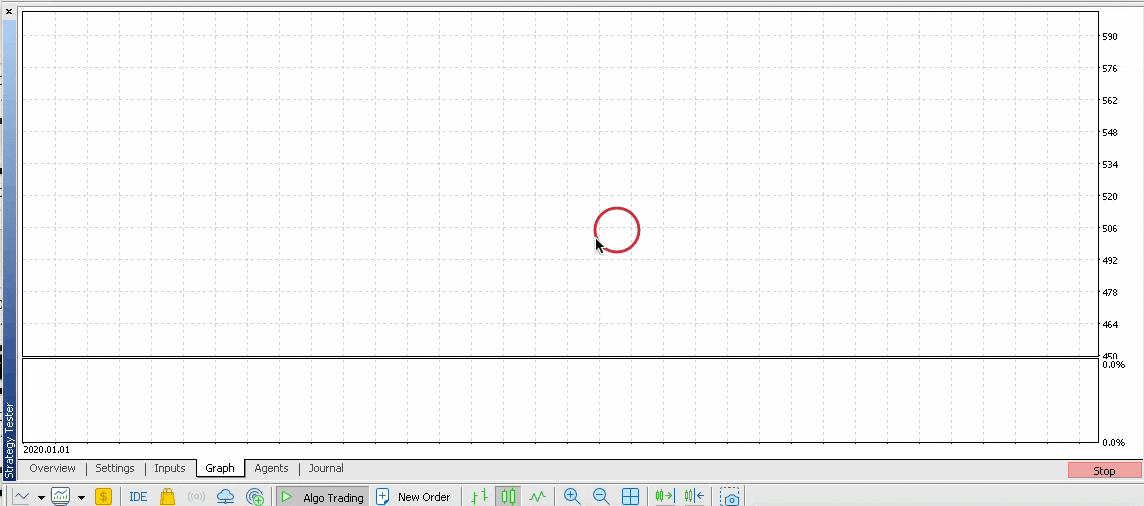This screenshot has height=506, width=1144.
Task: Click the yellow dollar symbols icon
Action: tap(103, 497)
